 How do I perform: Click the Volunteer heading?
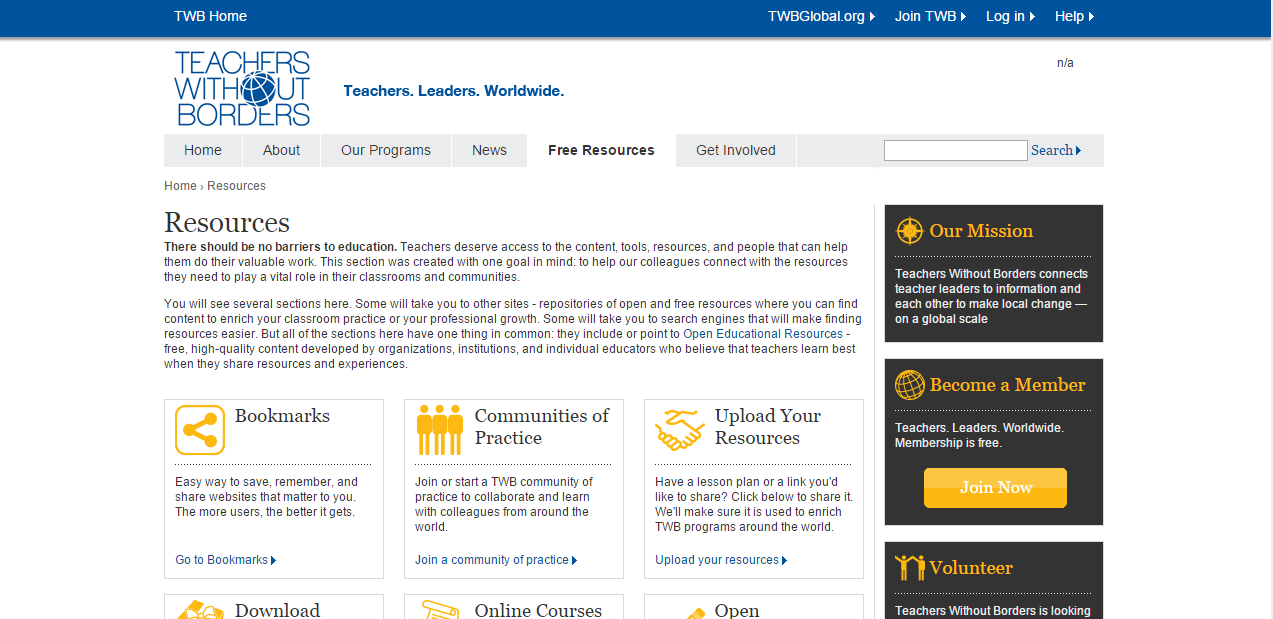[971, 568]
